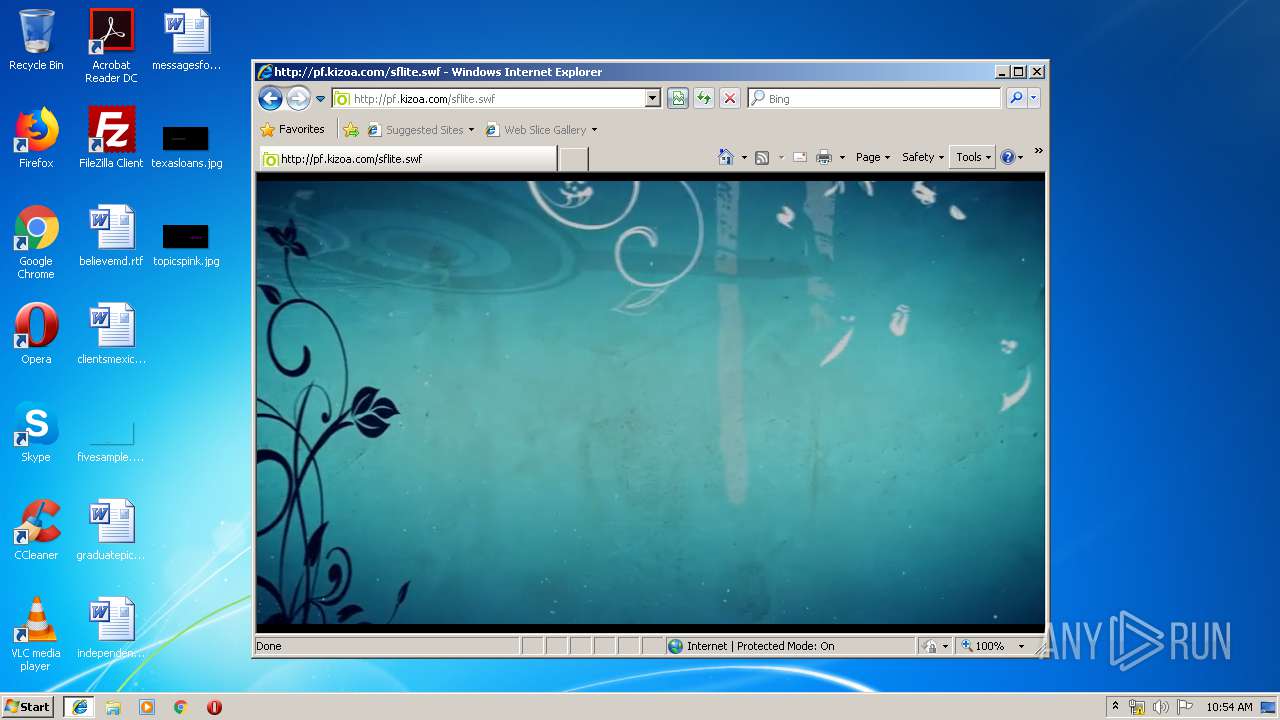Open the Favorites center
The image size is (1280, 720).
[292, 129]
